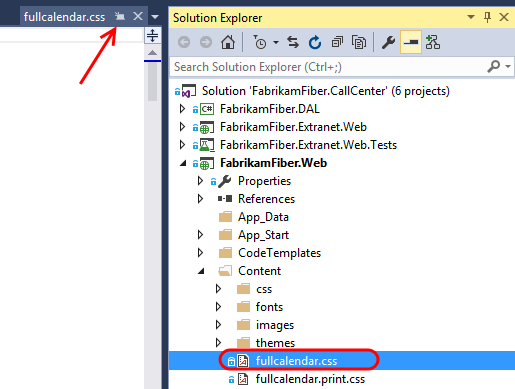Image resolution: width=515 pixels, height=389 pixels.
Task: Expand the References node
Action: point(200,199)
